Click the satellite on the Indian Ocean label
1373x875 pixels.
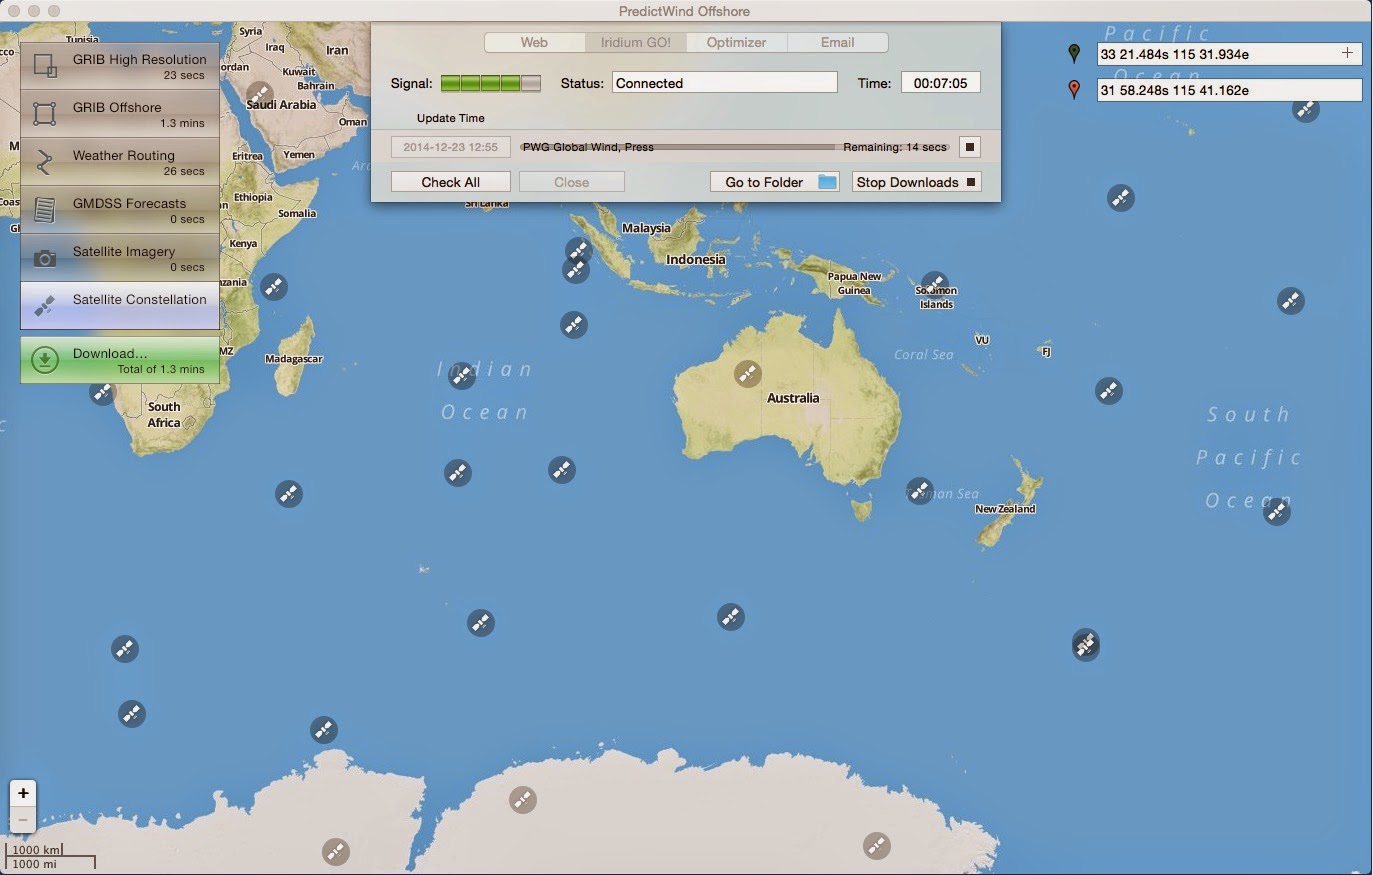[462, 376]
